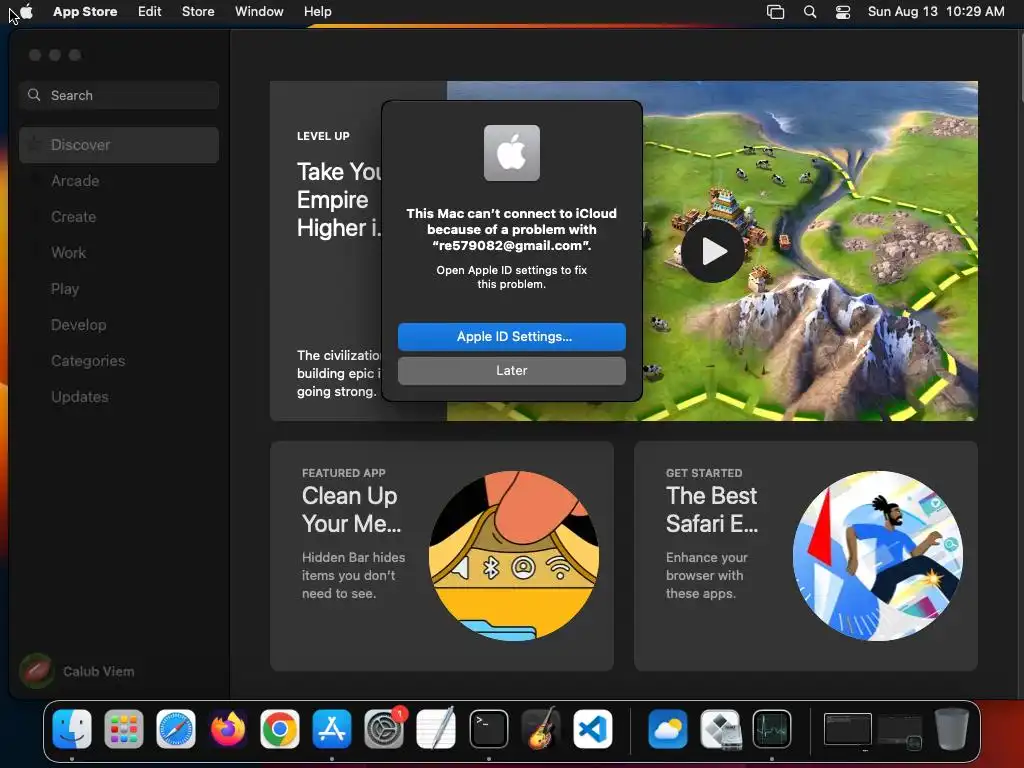
Task: Click the Hidden Bar circular artwork
Action: coord(513,556)
